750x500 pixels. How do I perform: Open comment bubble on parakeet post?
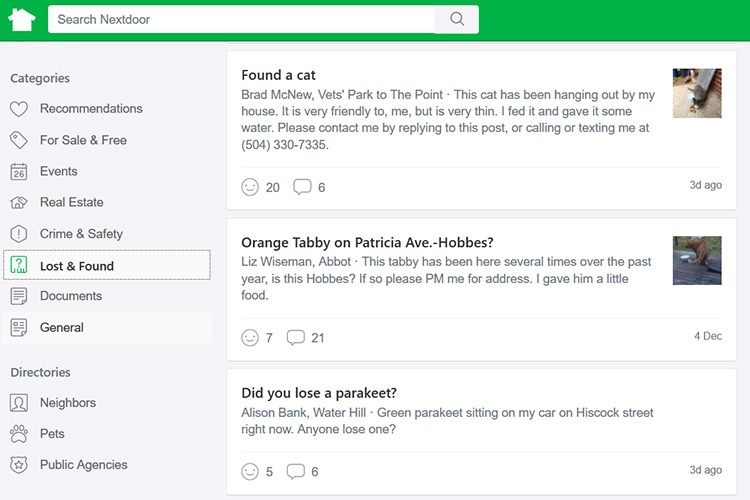click(x=295, y=471)
